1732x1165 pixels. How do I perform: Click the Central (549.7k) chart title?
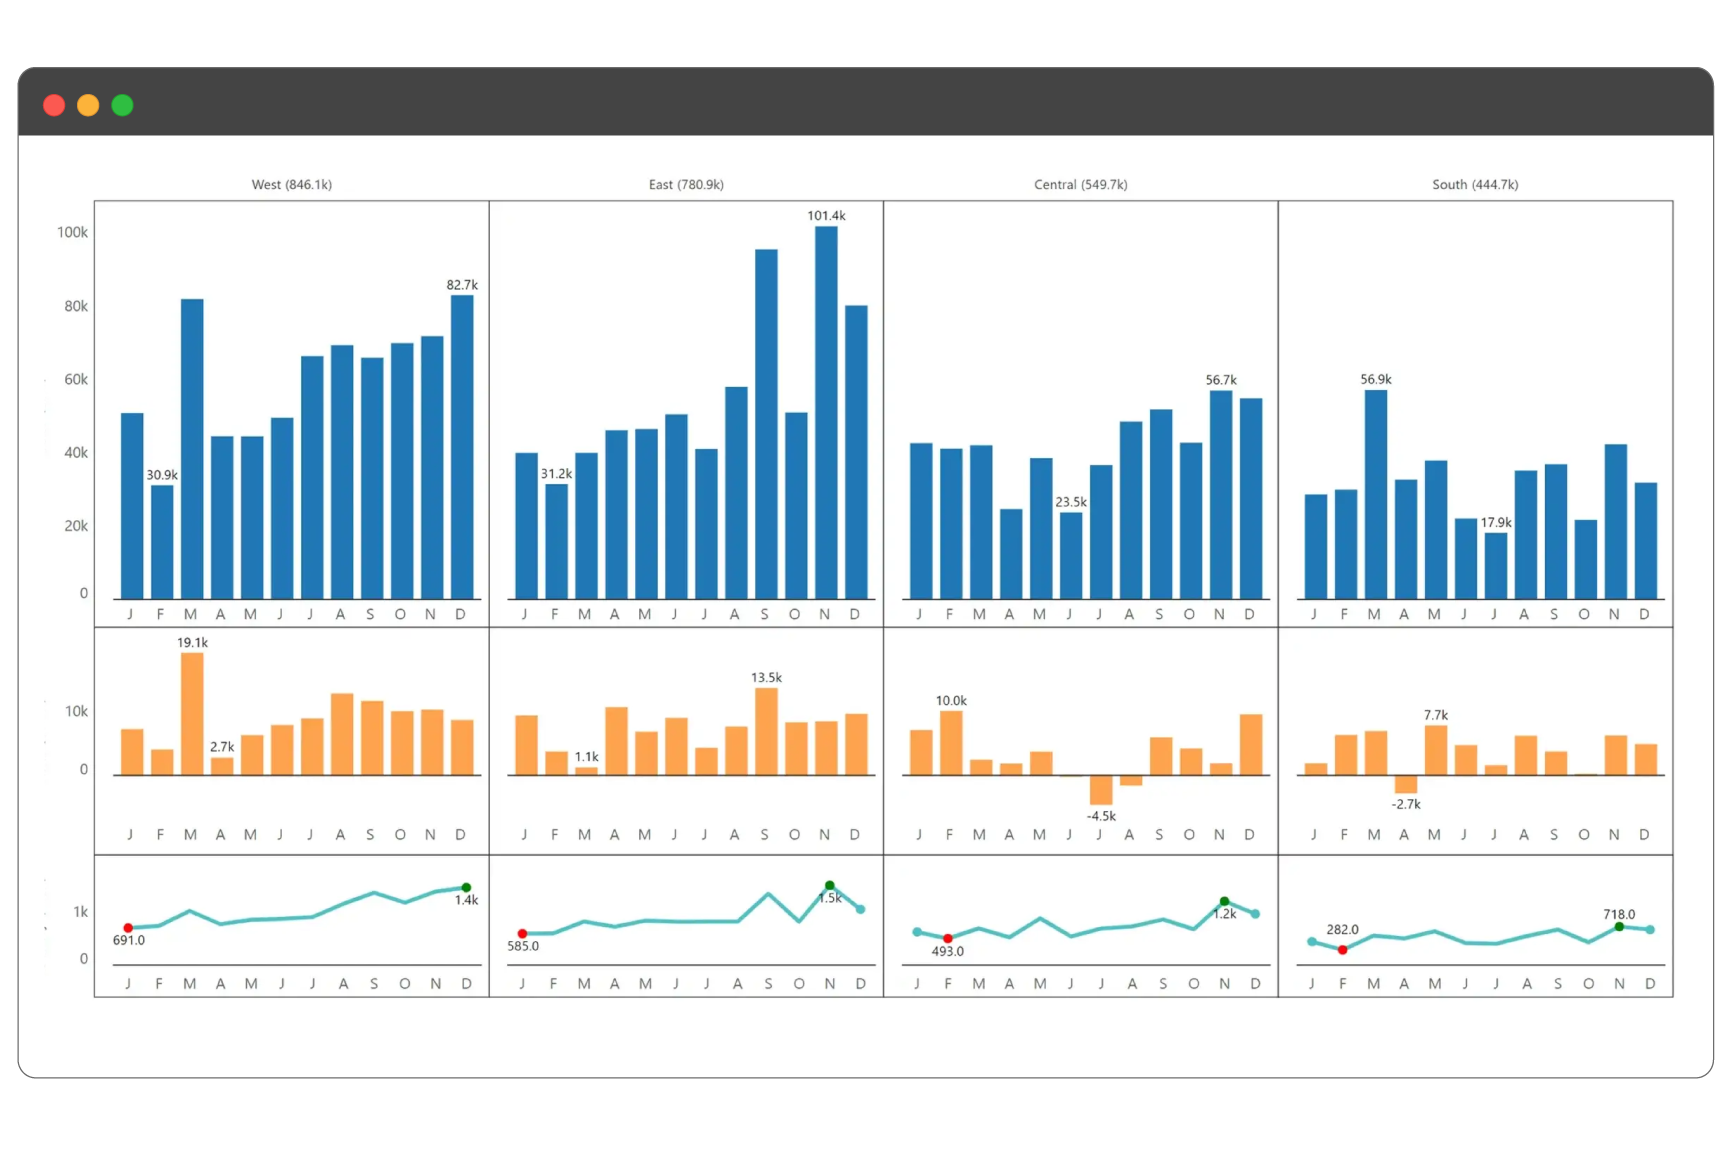click(1080, 184)
